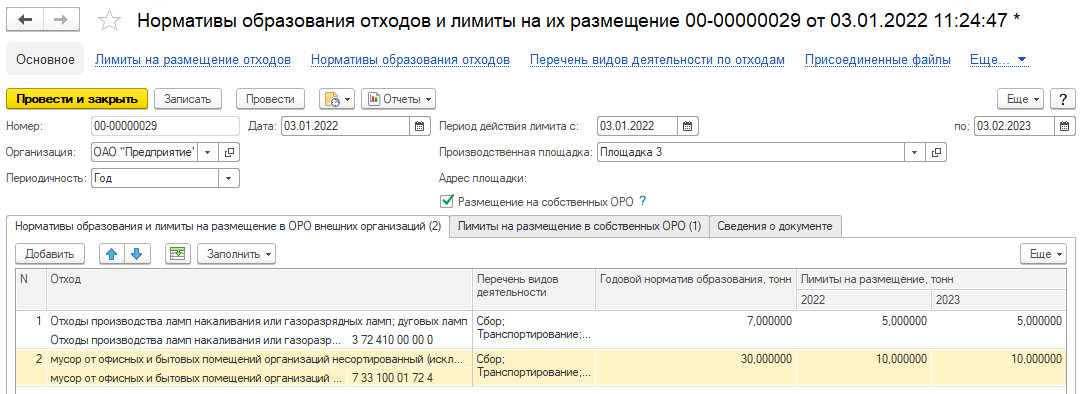Open Перечень видов деятельности по отходам link
The height and width of the screenshot is (394, 1083).
pos(657,59)
